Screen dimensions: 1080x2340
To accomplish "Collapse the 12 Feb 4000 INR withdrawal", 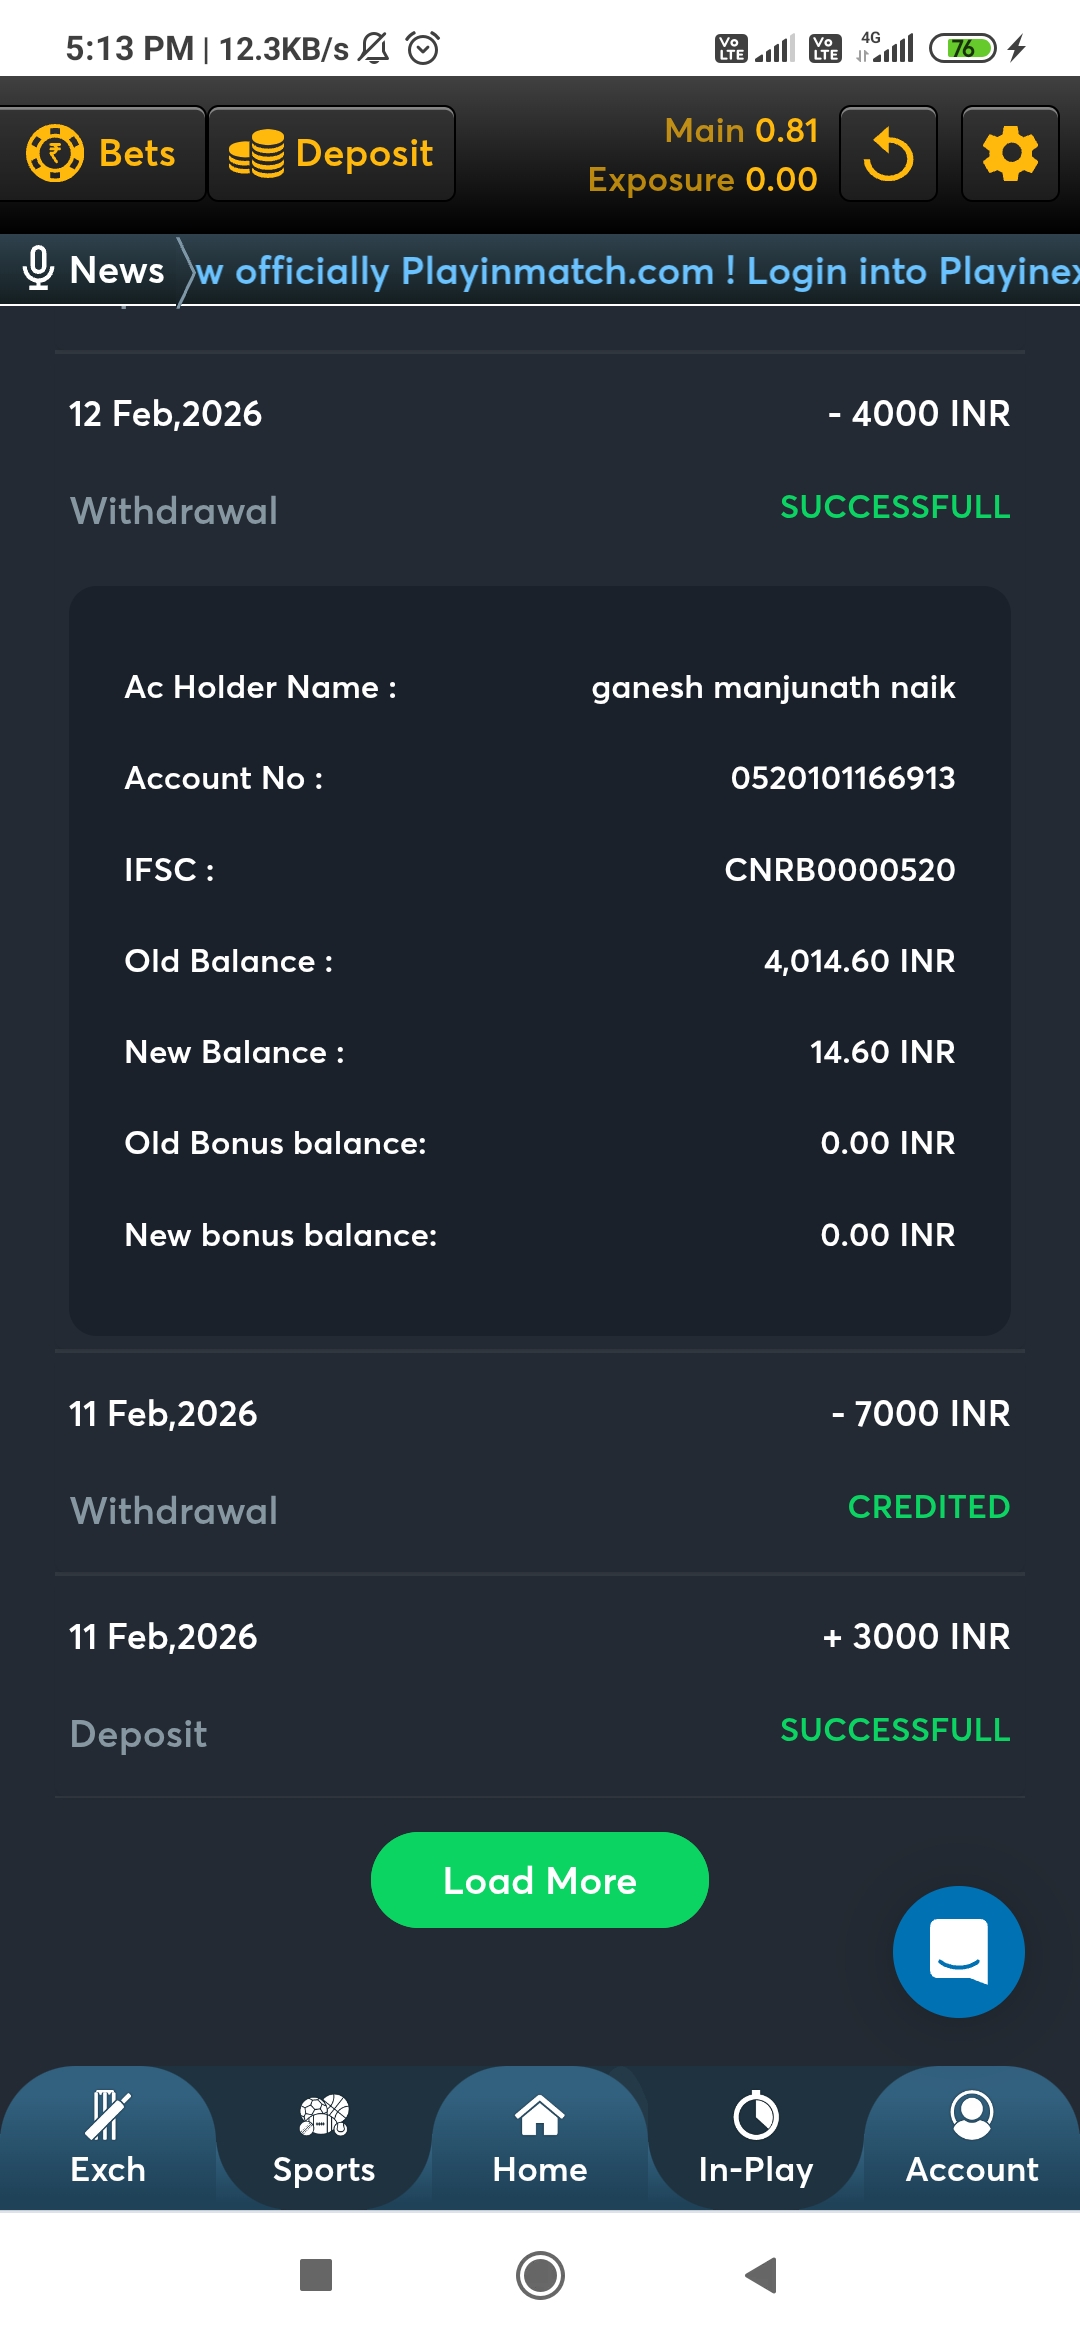I will point(540,460).
